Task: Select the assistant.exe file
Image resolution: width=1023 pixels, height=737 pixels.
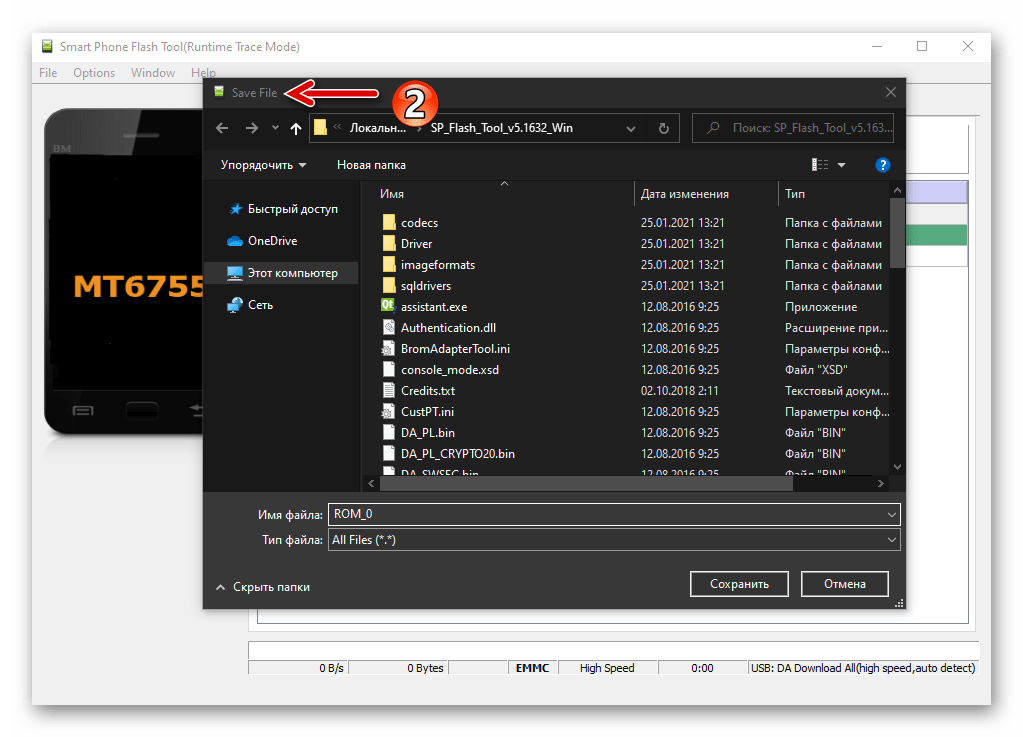Action: (x=434, y=307)
